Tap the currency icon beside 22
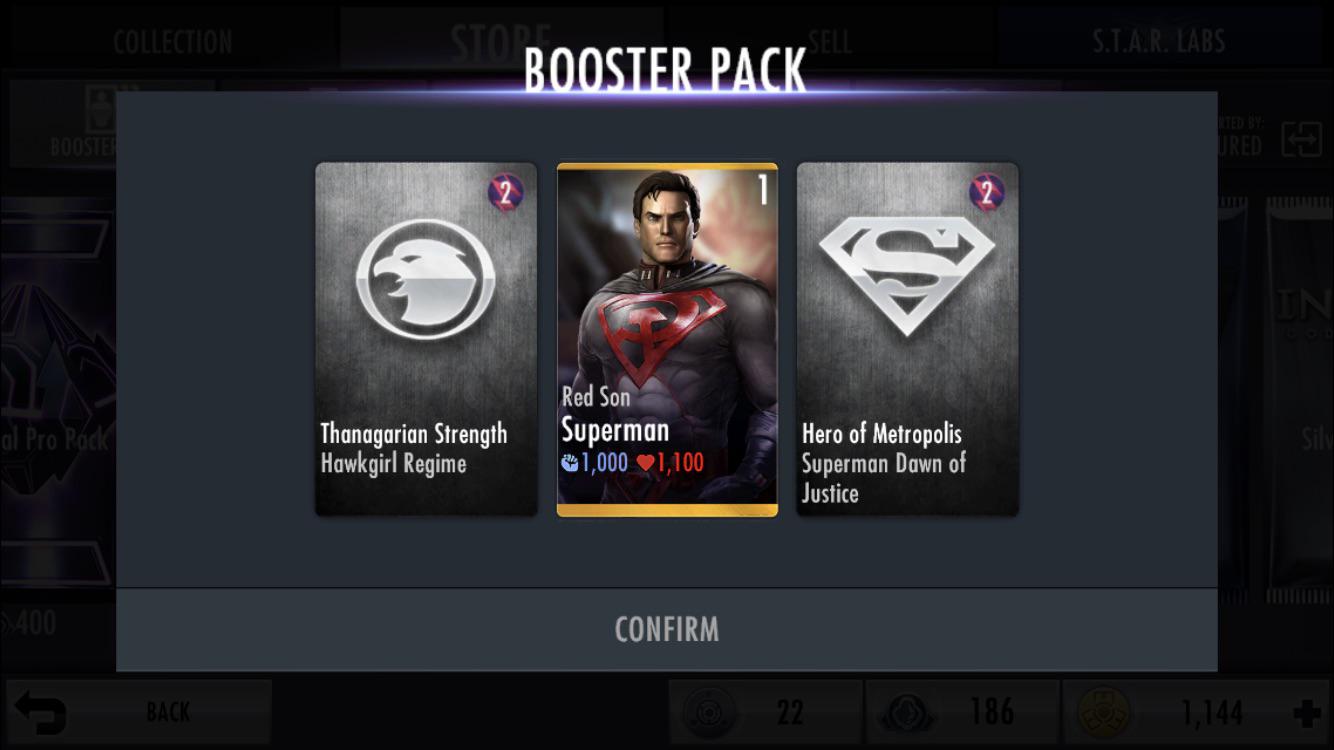 click(x=708, y=713)
